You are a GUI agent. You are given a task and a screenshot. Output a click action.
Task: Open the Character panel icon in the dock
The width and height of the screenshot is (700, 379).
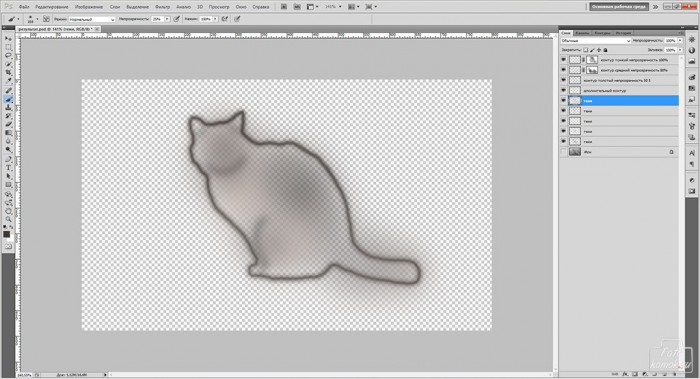[x=692, y=153]
